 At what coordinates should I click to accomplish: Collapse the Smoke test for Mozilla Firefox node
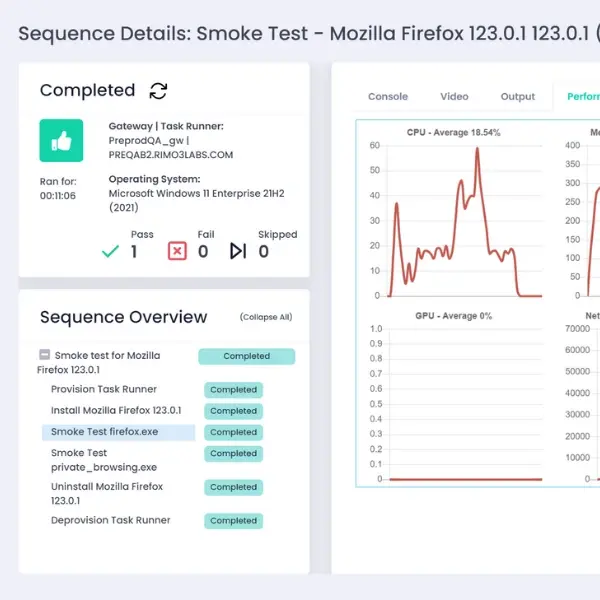[x=44, y=354]
